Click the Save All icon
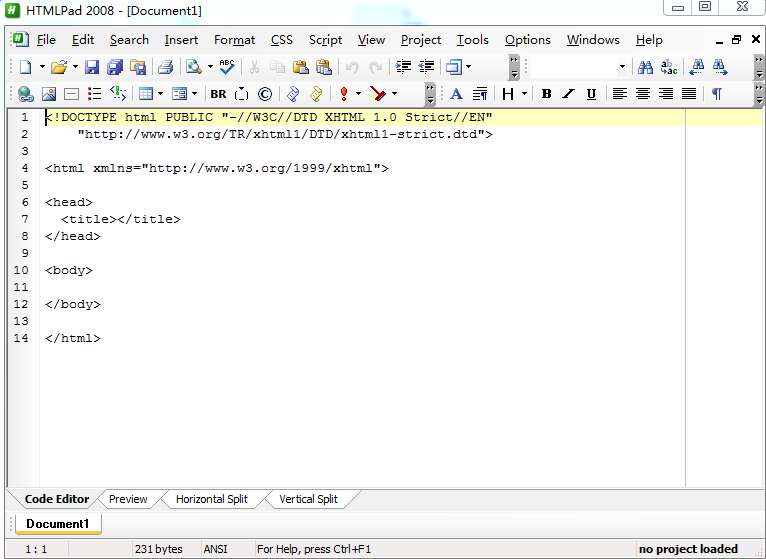 tap(115, 67)
